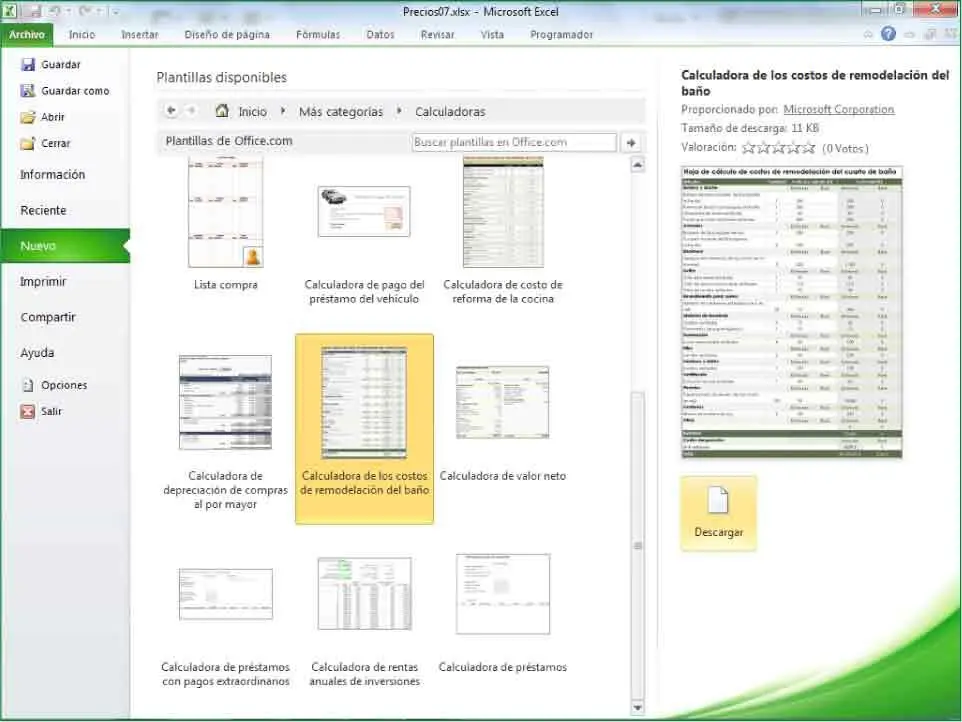The height and width of the screenshot is (722, 962).
Task: Exit Excel using the Salir icon
Action: coord(28,411)
